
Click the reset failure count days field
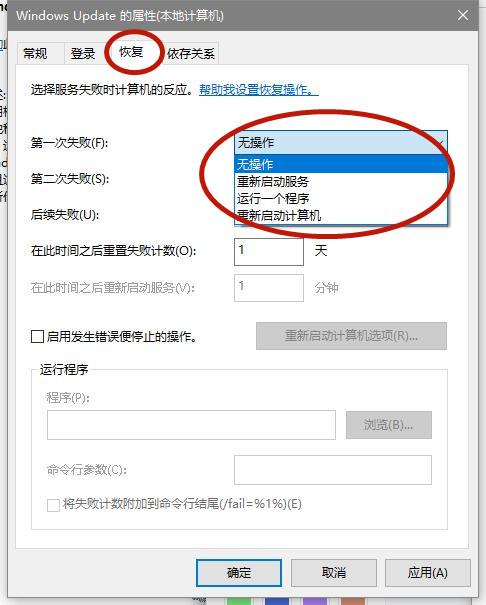coord(269,252)
